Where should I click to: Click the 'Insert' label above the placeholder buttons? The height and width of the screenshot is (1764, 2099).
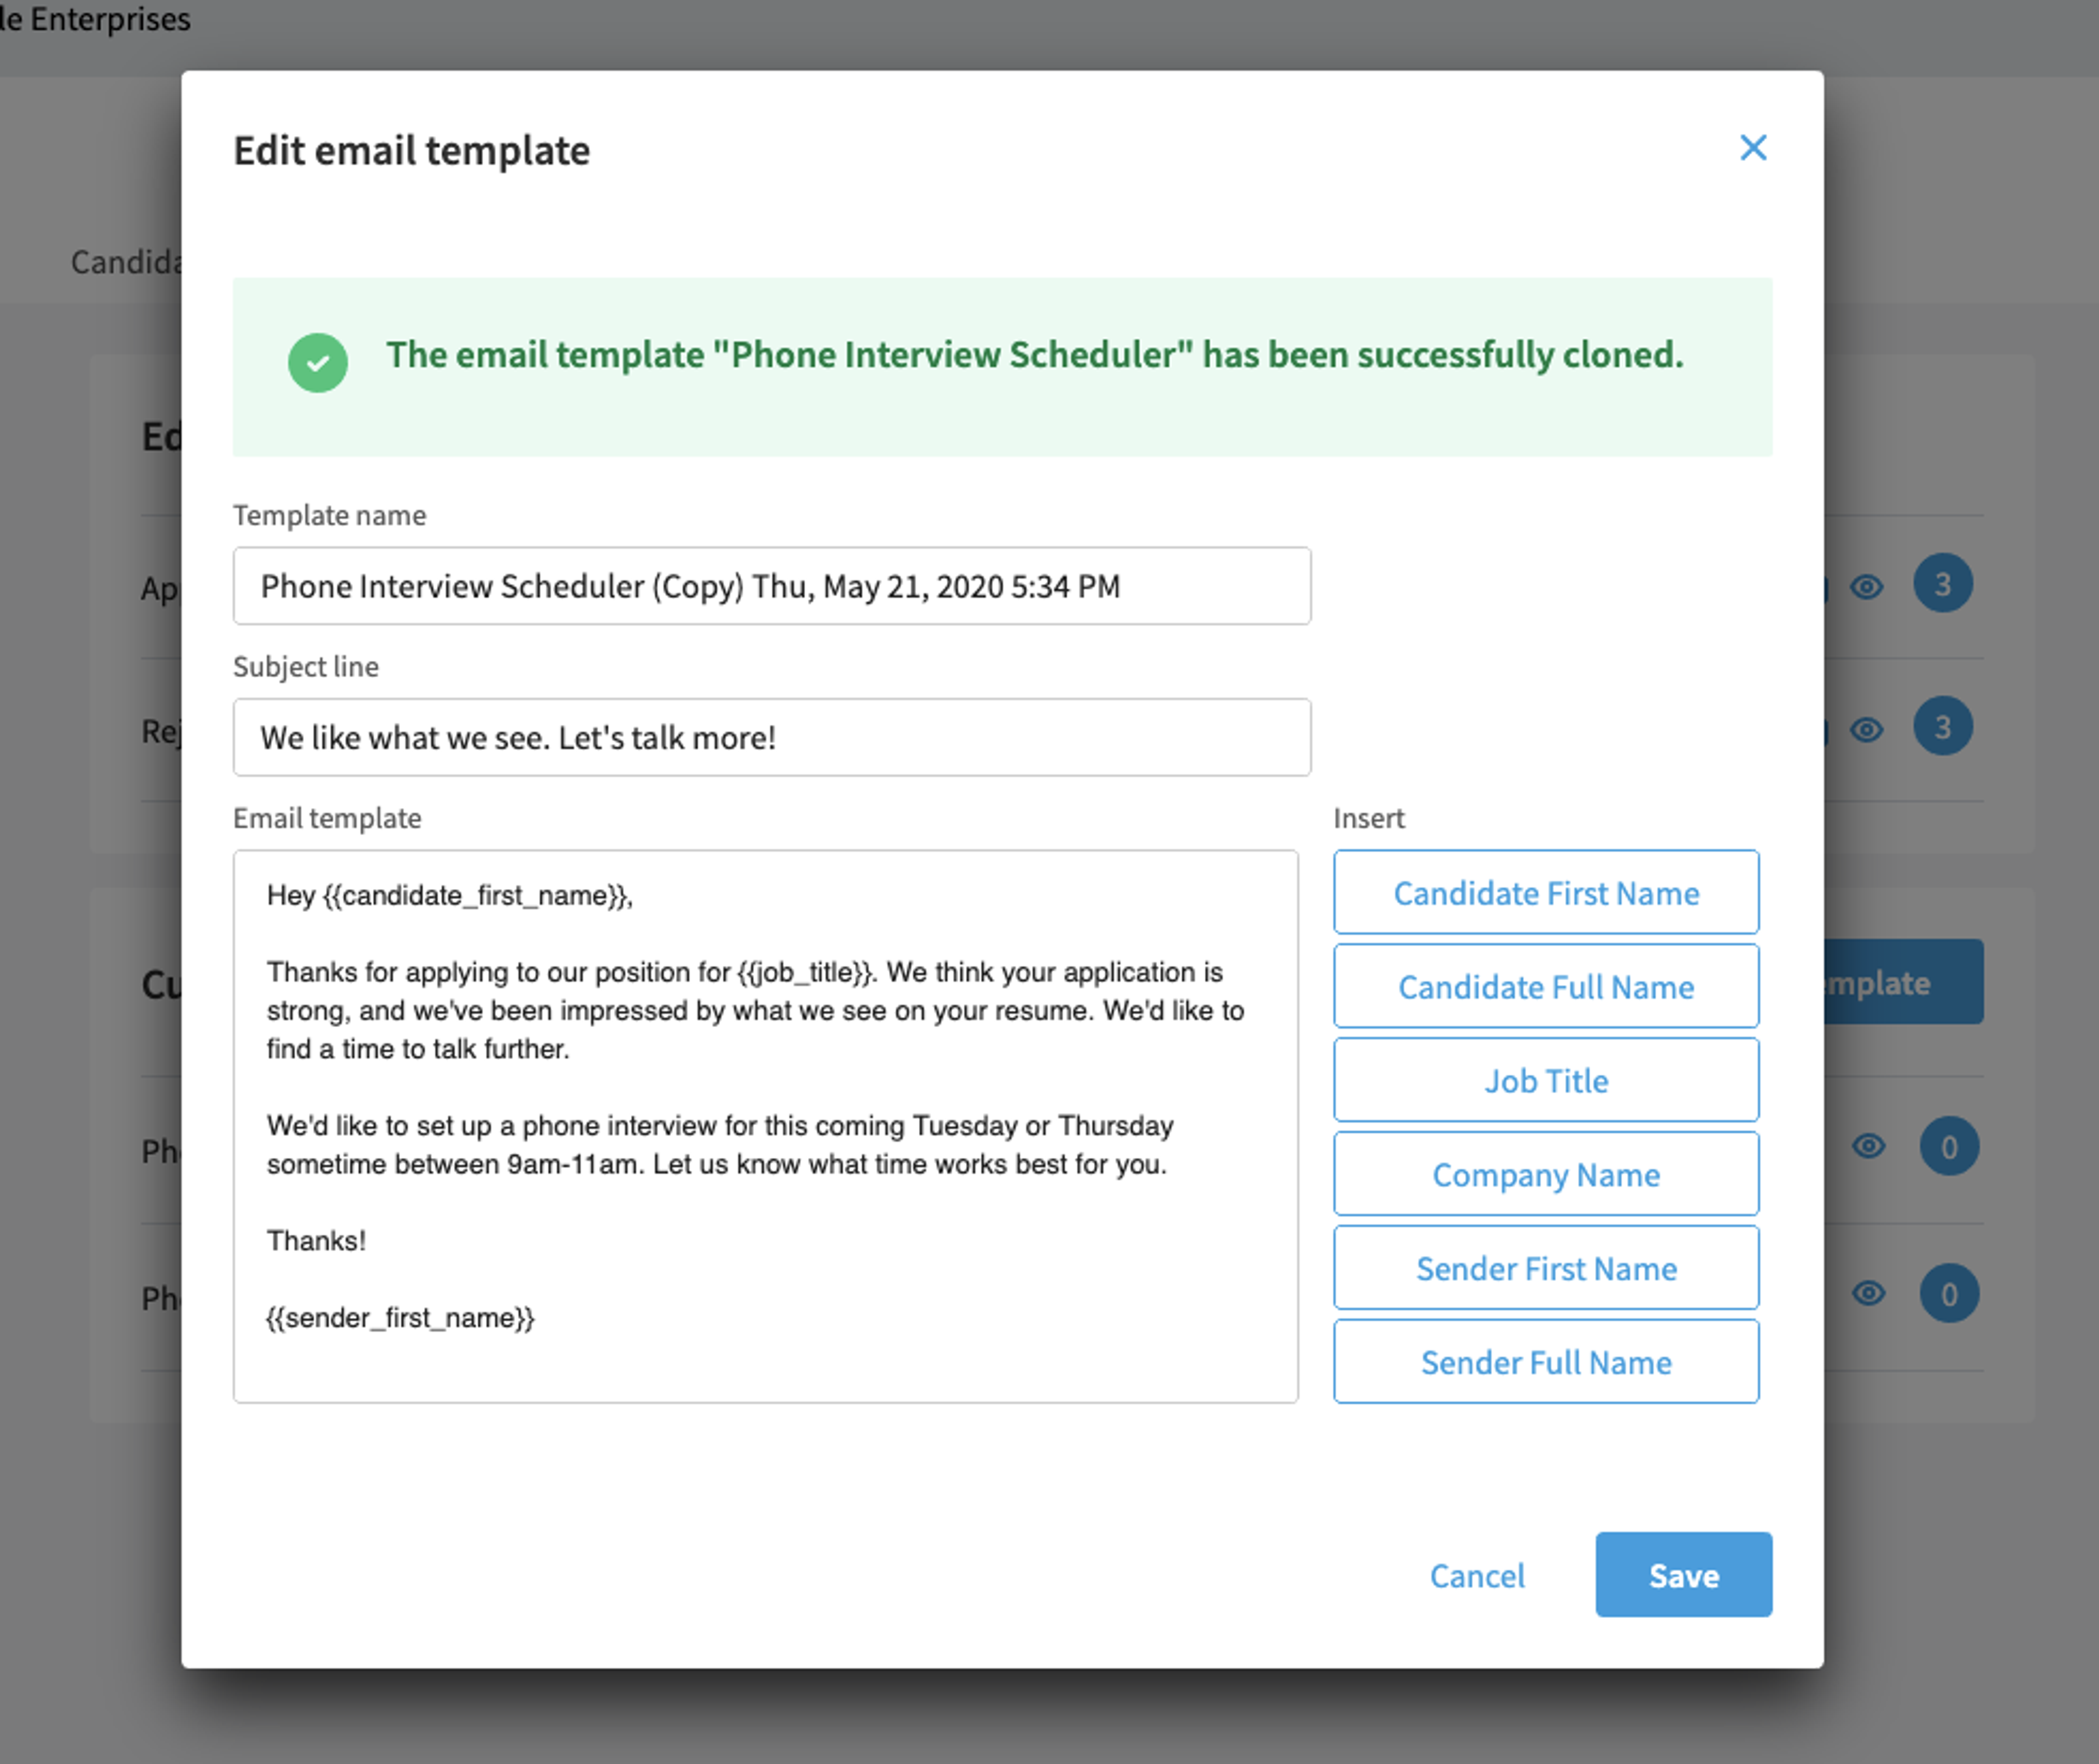click(1369, 819)
